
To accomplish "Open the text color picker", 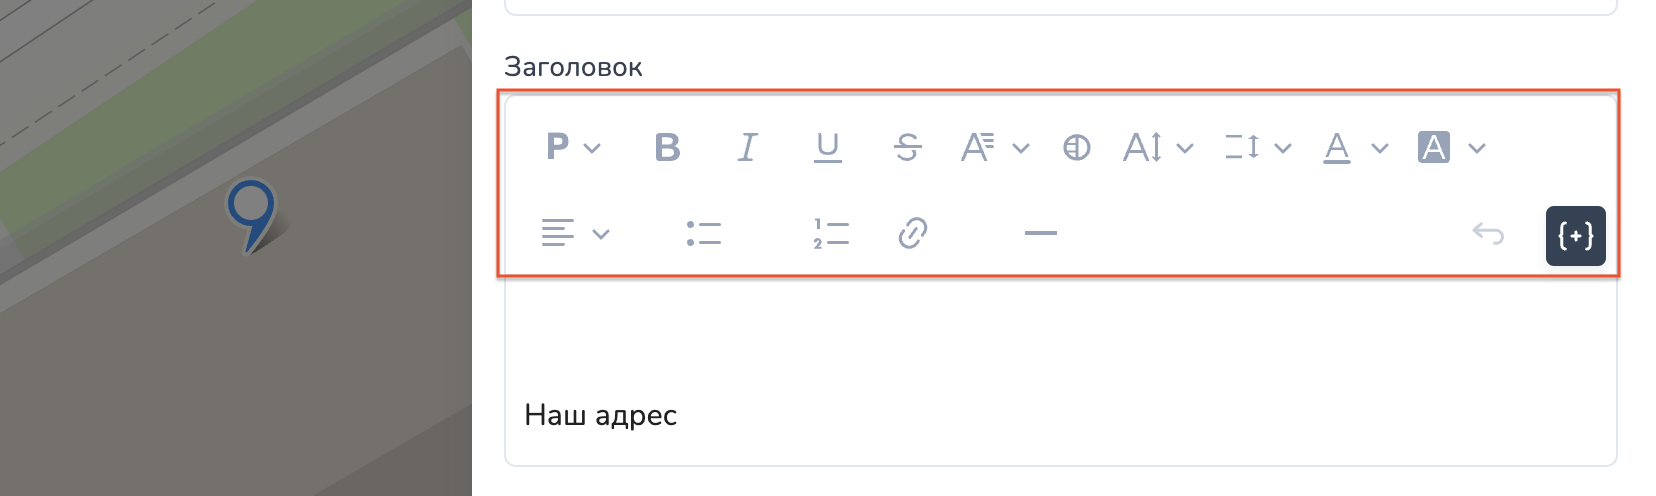I will coord(1355,148).
